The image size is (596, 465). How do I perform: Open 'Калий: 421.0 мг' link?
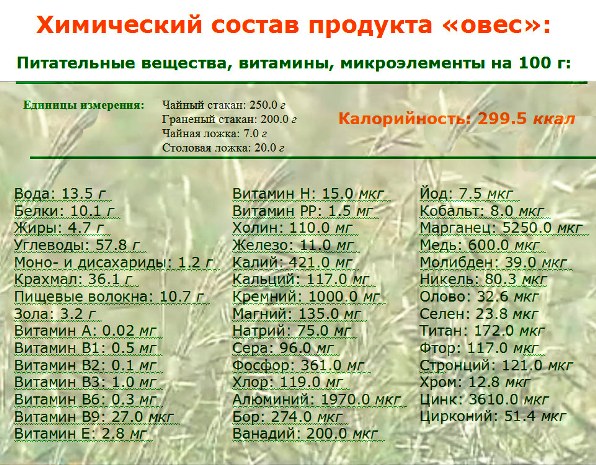(x=293, y=262)
